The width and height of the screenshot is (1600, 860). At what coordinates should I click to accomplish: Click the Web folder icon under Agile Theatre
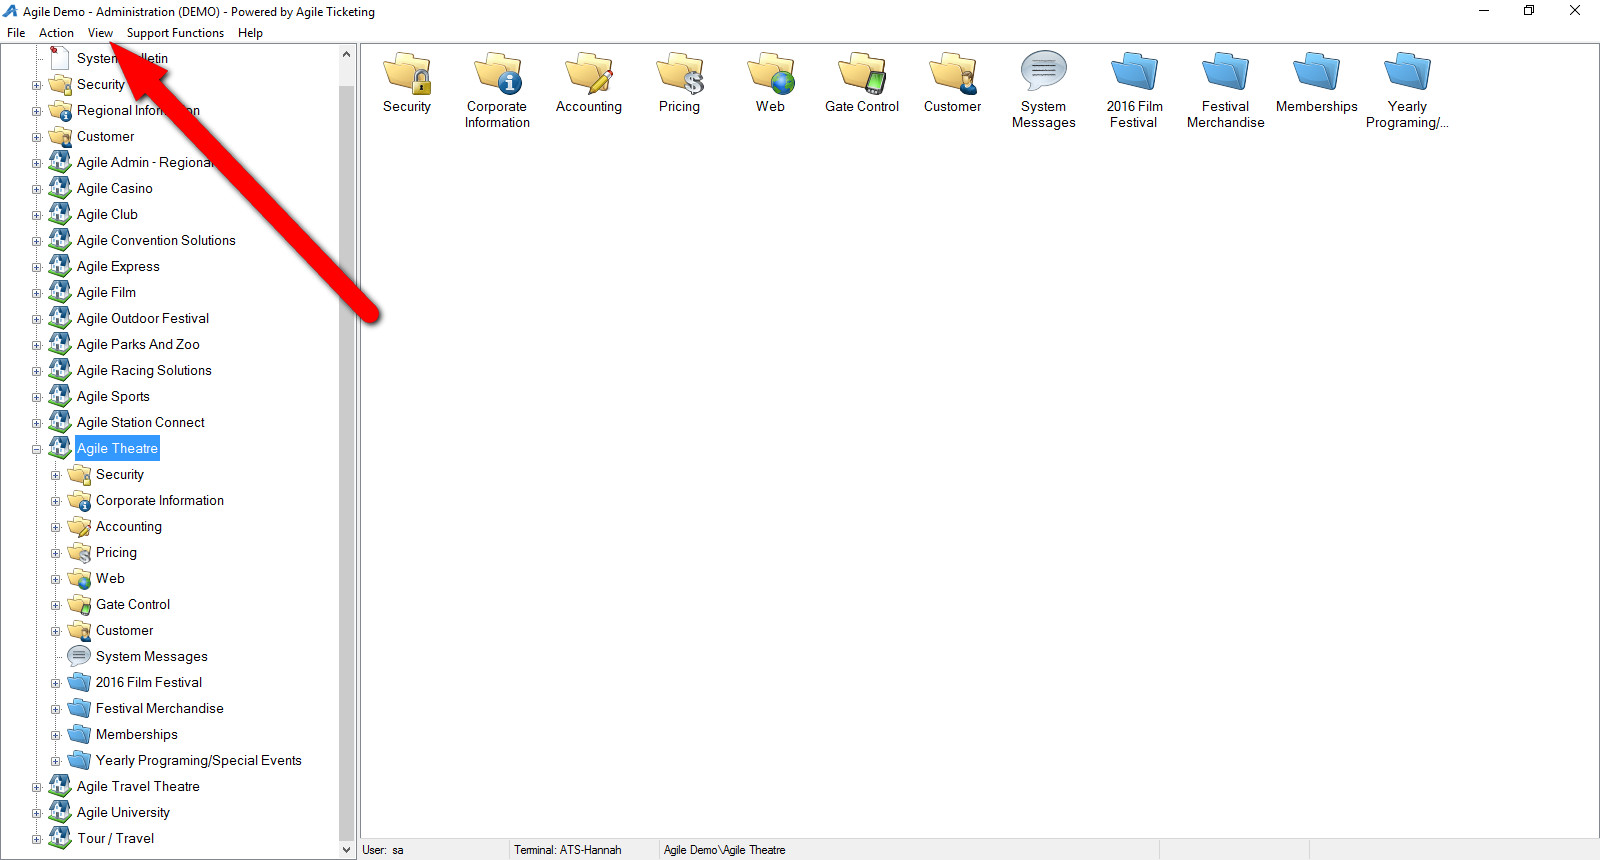pyautogui.click(x=79, y=578)
